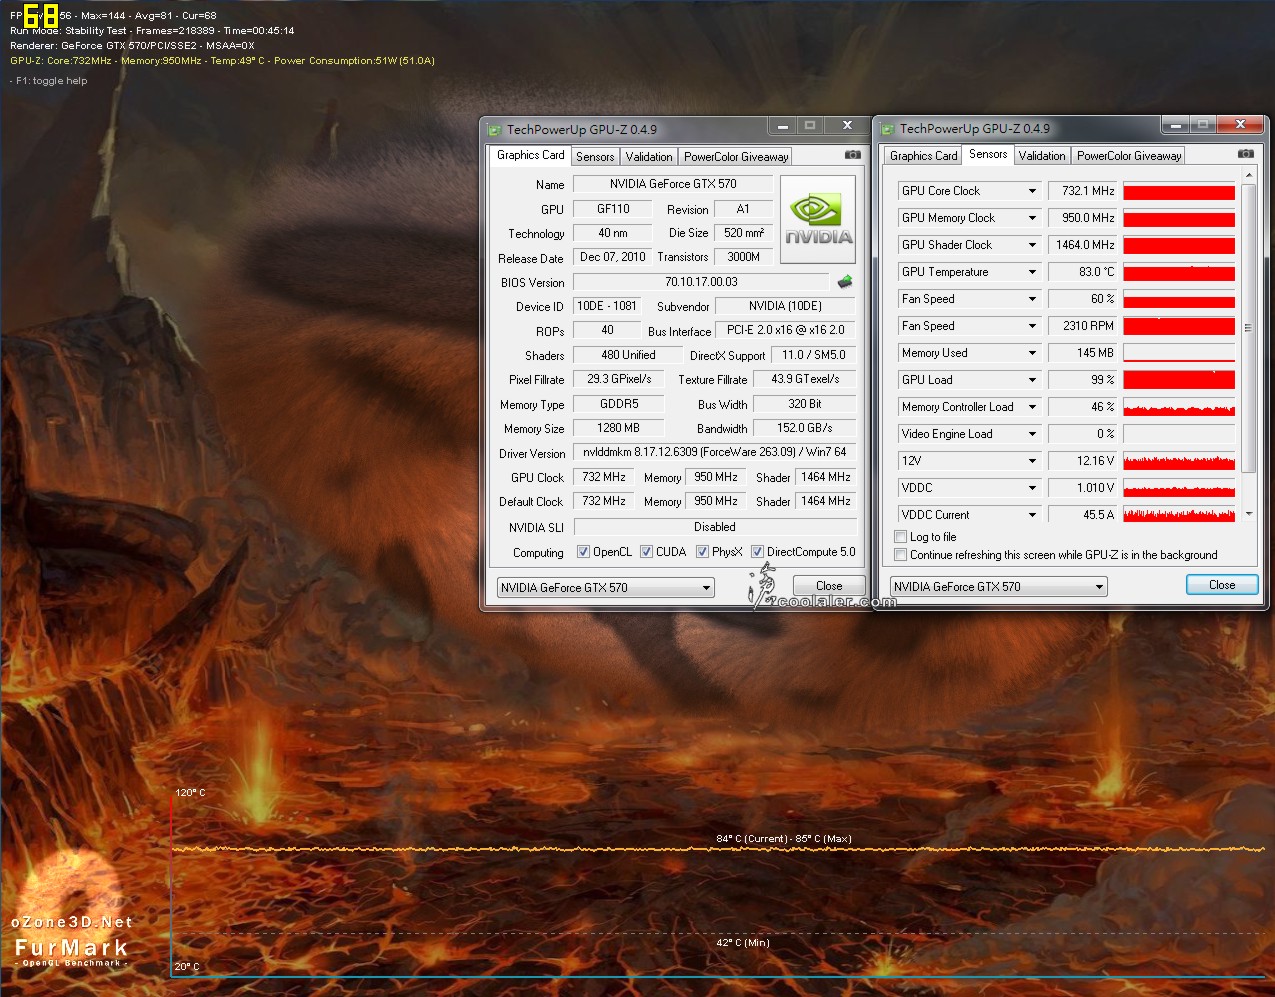The image size is (1275, 997).
Task: Click the GPU field showing GF110
Action: pyautogui.click(x=613, y=209)
